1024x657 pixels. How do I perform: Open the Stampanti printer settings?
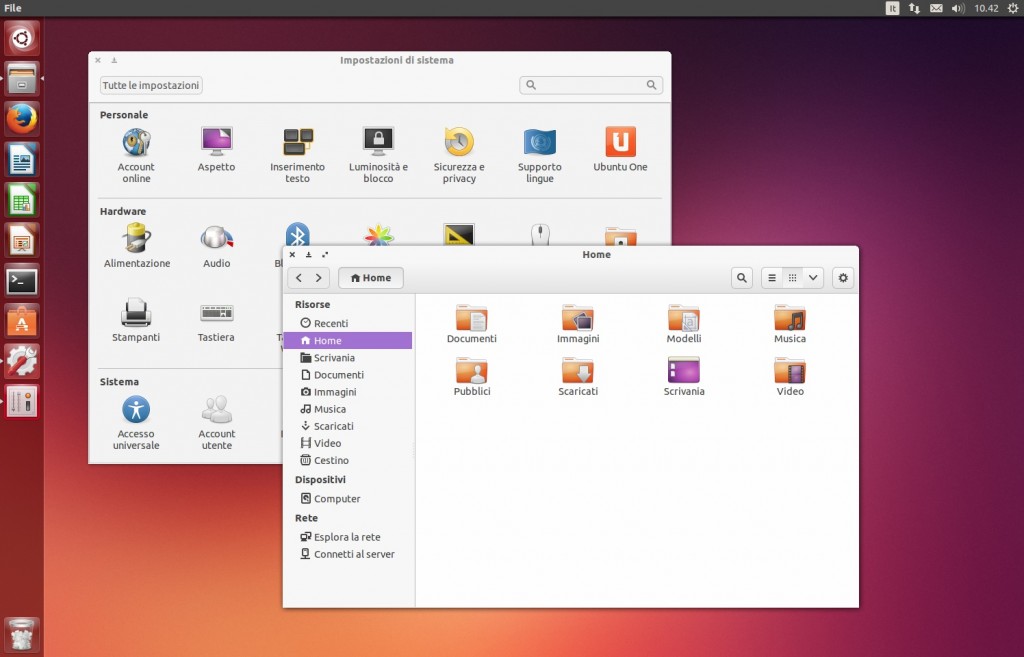point(136,314)
